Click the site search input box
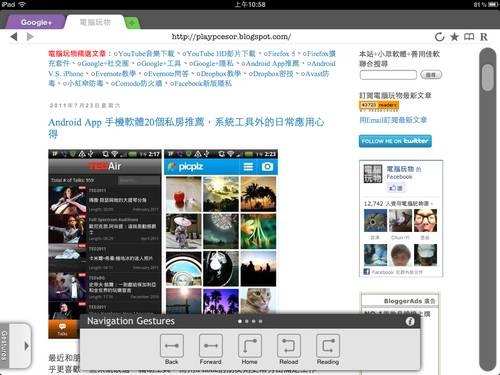This screenshot has width=500, height=375. 388,75
